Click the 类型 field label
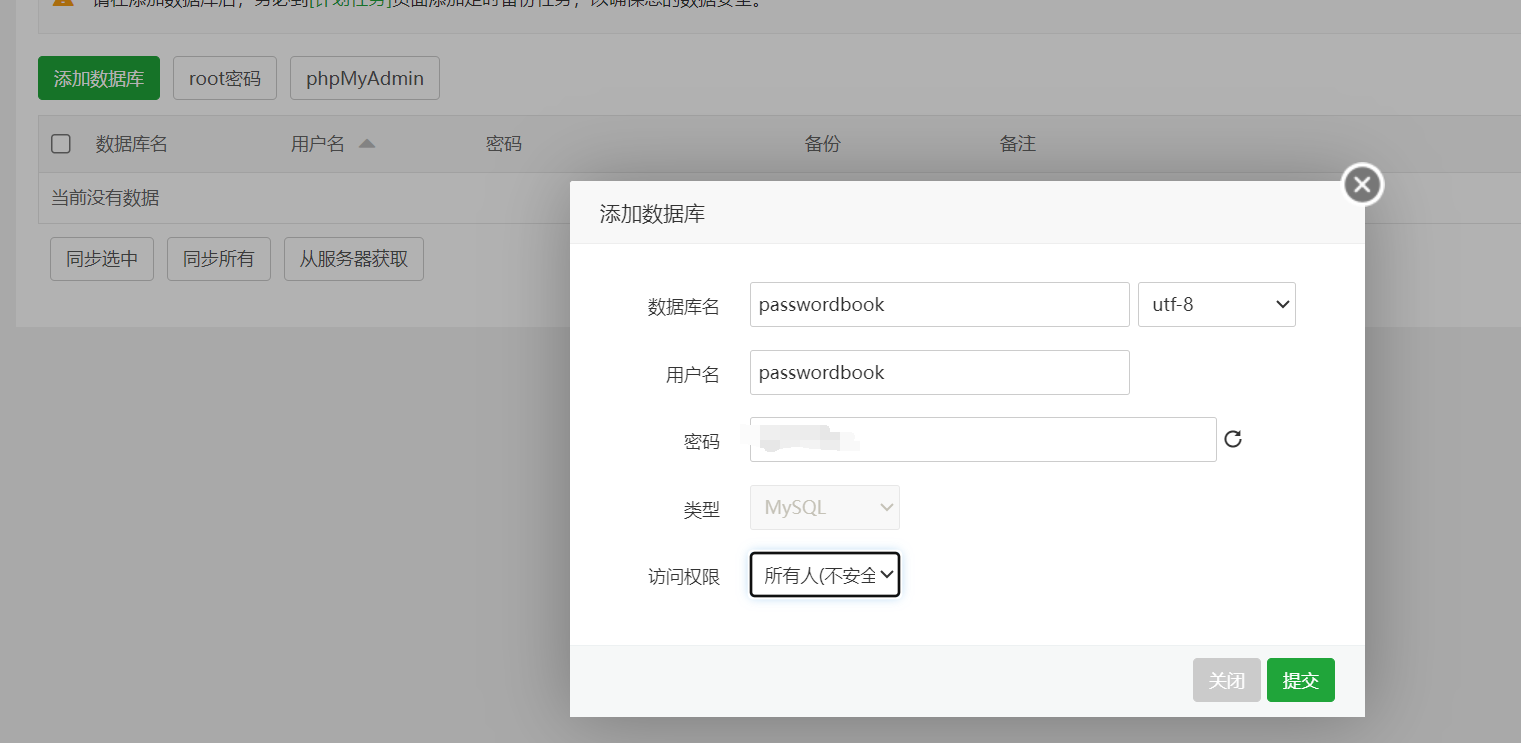This screenshot has width=1521, height=743. click(x=702, y=509)
